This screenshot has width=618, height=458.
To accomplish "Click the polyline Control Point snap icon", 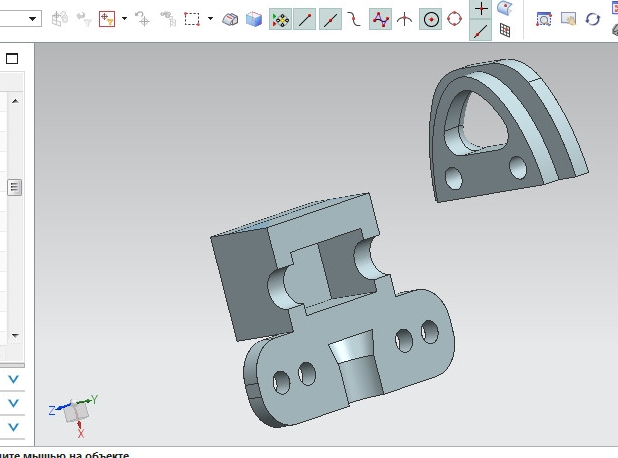I will coord(381,19).
